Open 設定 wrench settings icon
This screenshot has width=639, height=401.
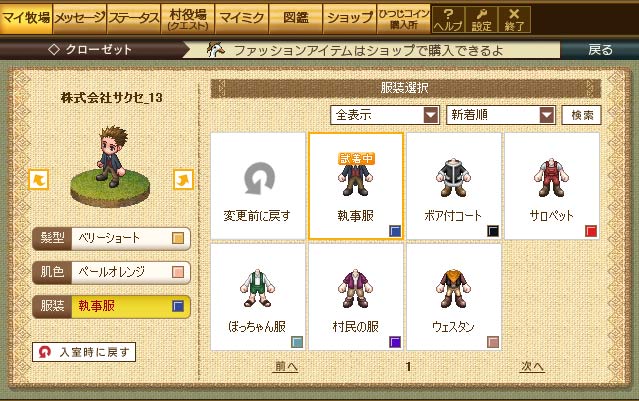click(481, 20)
